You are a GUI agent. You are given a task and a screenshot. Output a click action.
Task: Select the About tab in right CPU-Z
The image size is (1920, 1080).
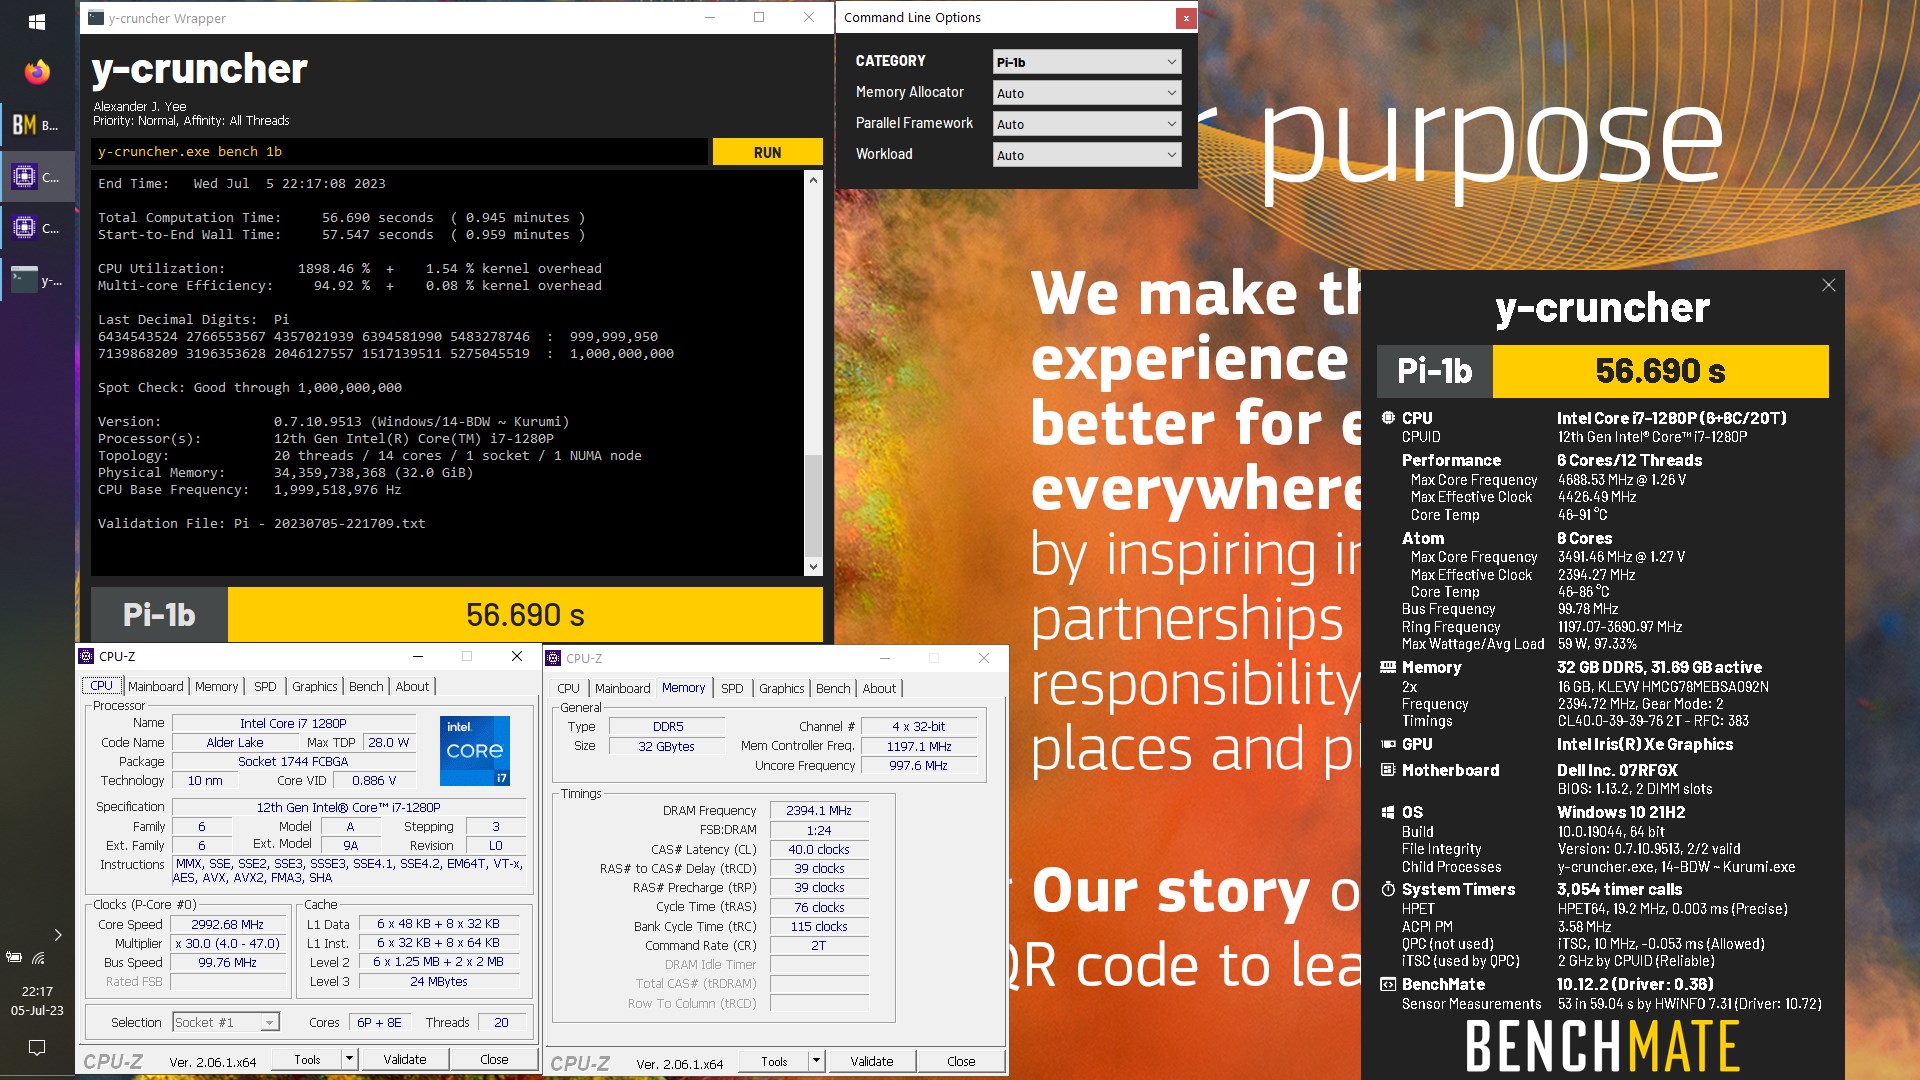(879, 688)
